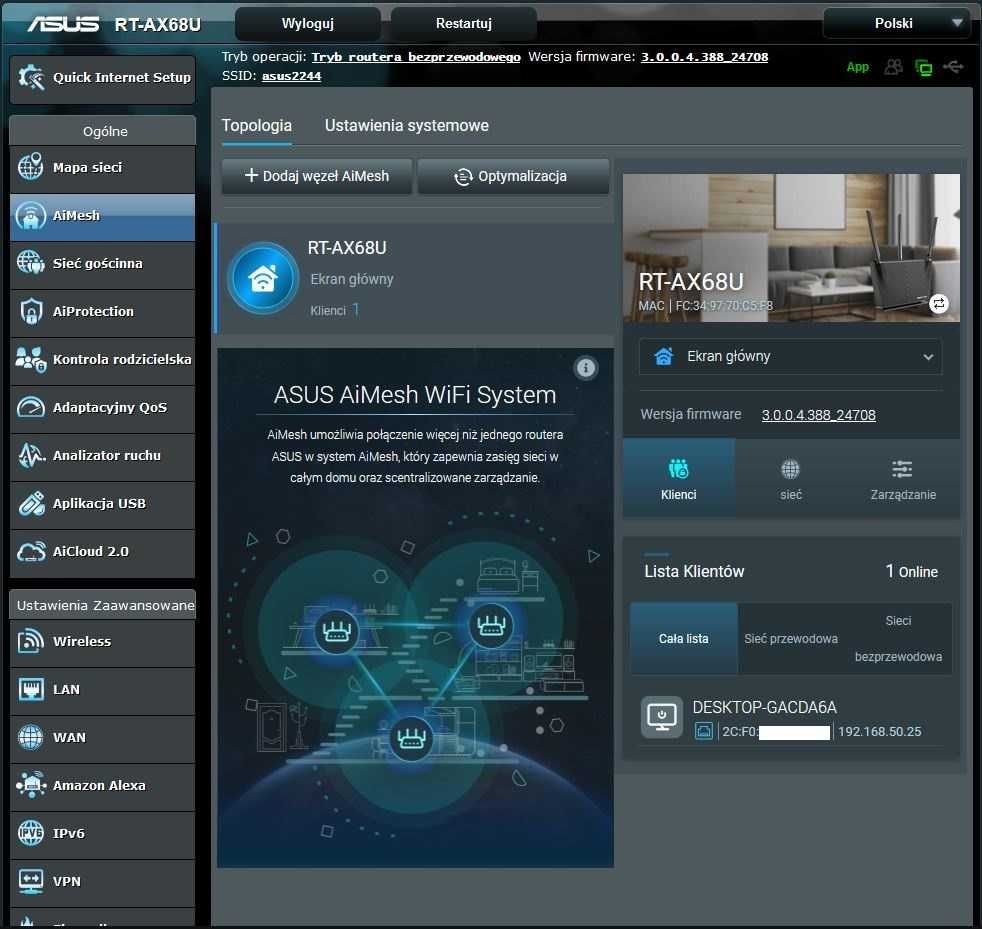The image size is (982, 929).
Task: Click the AiCloud 2.0 cloud icon
Action: click(30, 551)
